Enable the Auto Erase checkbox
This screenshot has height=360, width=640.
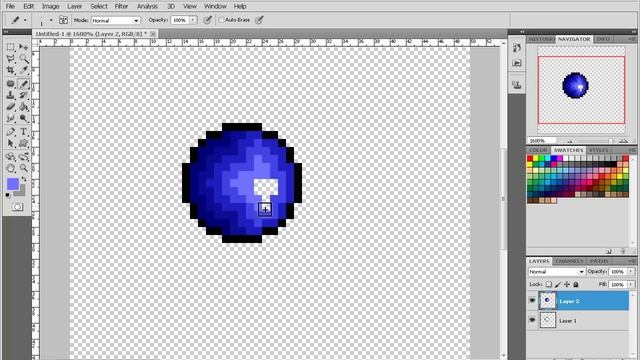pyautogui.click(x=222, y=20)
